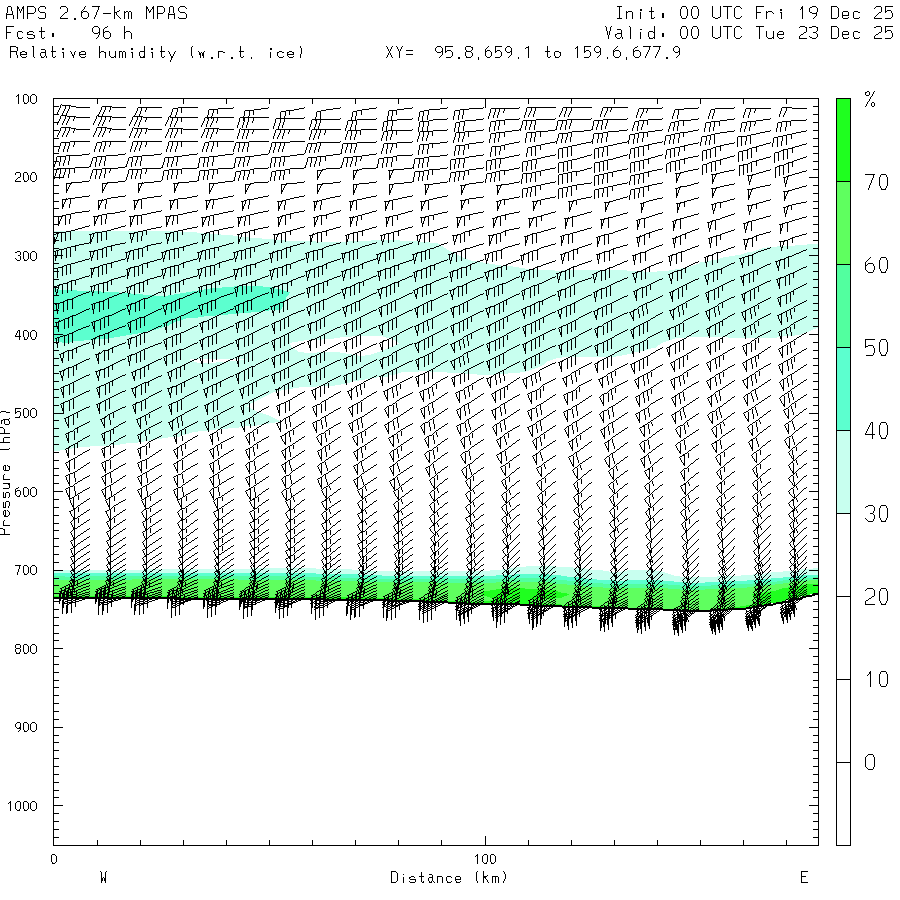Click the colorbar '20' value label
Image resolution: width=900 pixels, height=900 pixels.
[x=876, y=598]
